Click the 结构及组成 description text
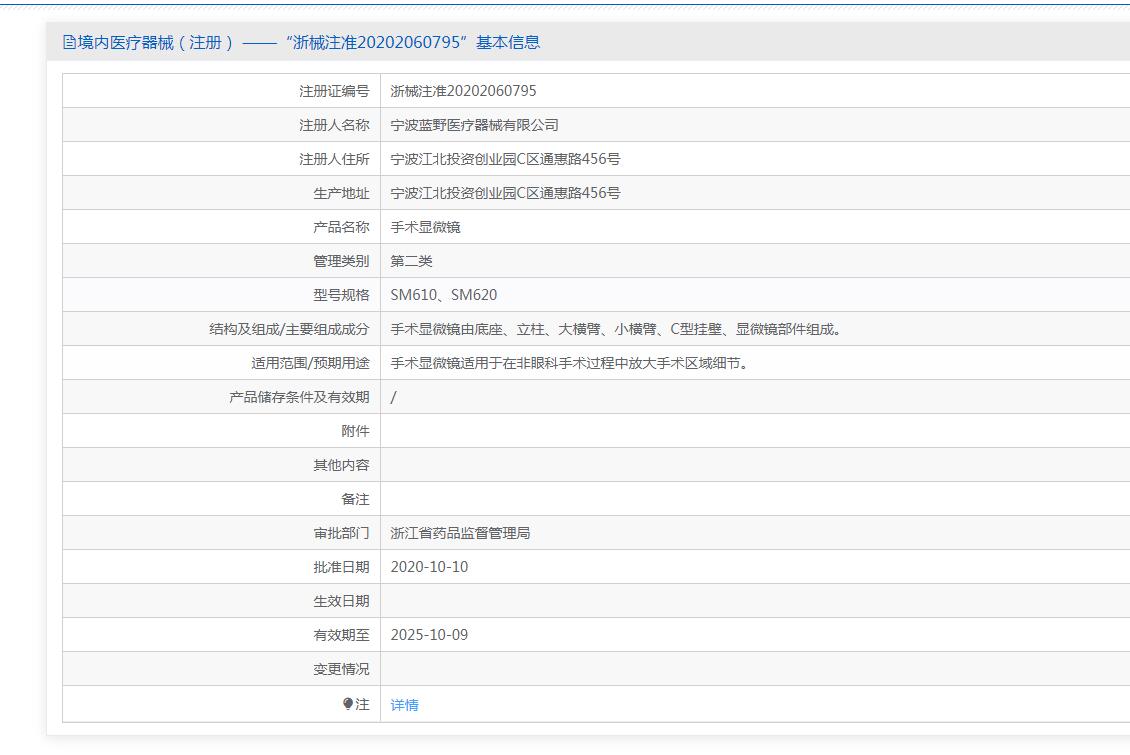Image resolution: width=1130 pixels, height=755 pixels. pyautogui.click(x=615, y=329)
